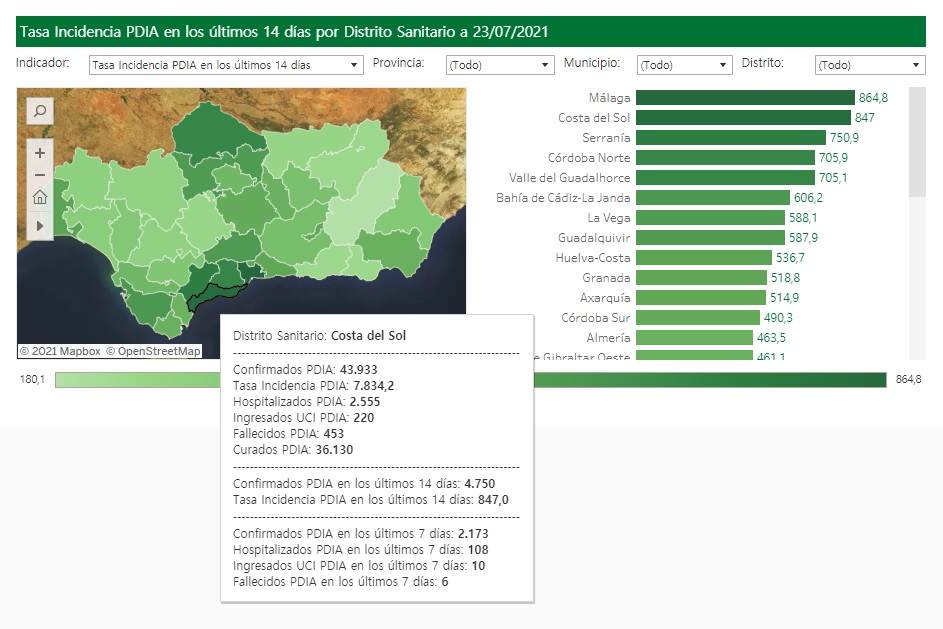
Task: Click the "750,9" bar value
Action: pyautogui.click(x=844, y=138)
